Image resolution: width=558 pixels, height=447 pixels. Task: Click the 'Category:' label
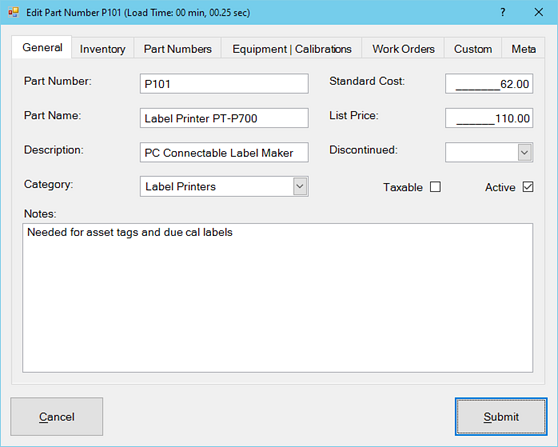click(48, 184)
